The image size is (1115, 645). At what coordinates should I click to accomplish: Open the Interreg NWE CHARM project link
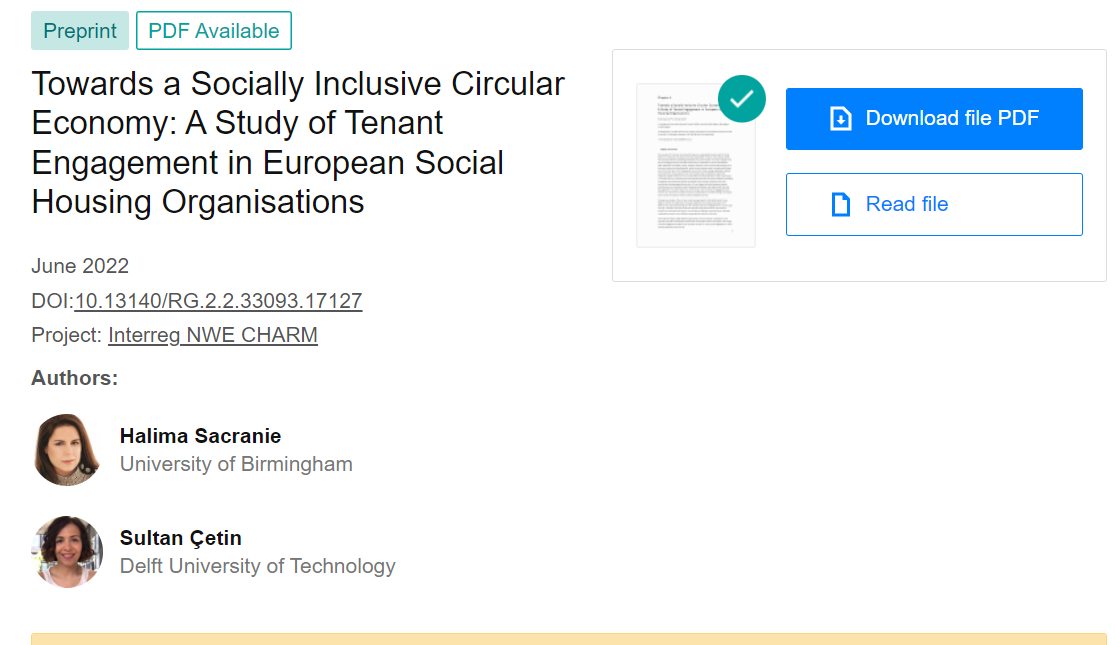coord(213,335)
